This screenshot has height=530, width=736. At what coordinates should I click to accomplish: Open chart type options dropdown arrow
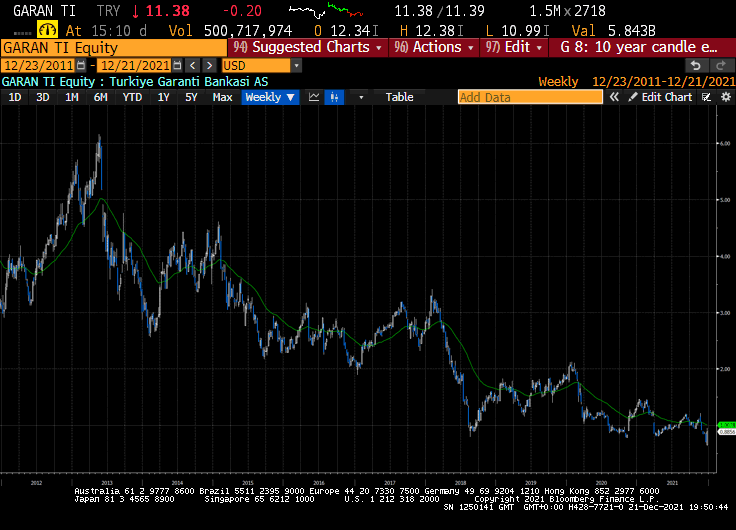tap(361, 97)
